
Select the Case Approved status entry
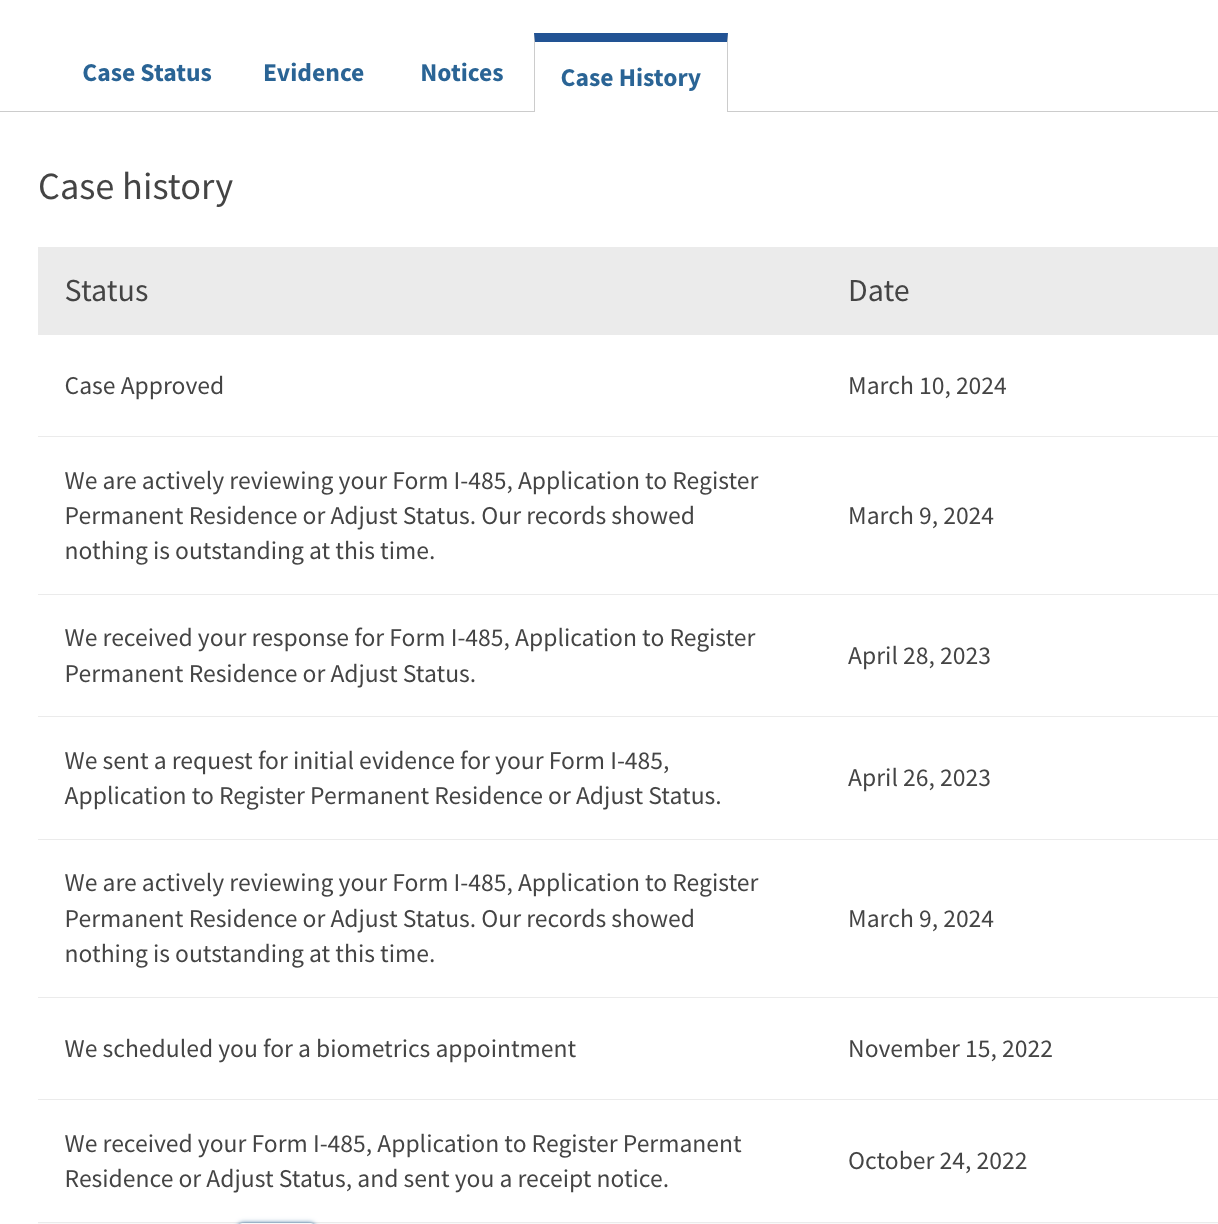[144, 386]
